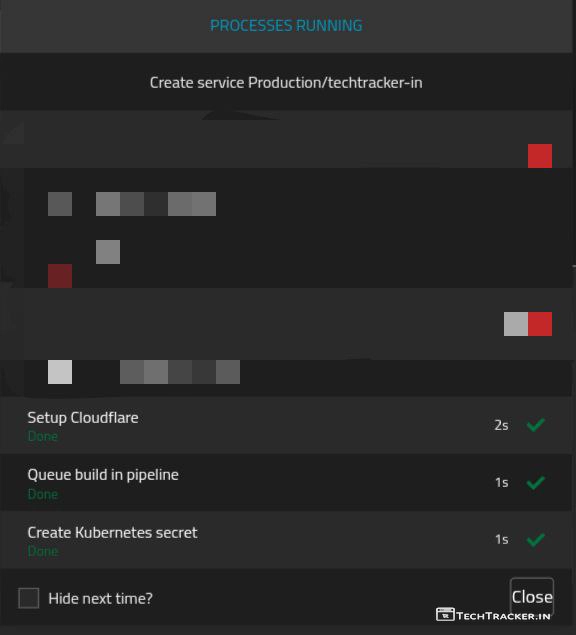Click the gray and red pixelated block pair
Image resolution: width=576 pixels, height=635 pixels.
528,324
